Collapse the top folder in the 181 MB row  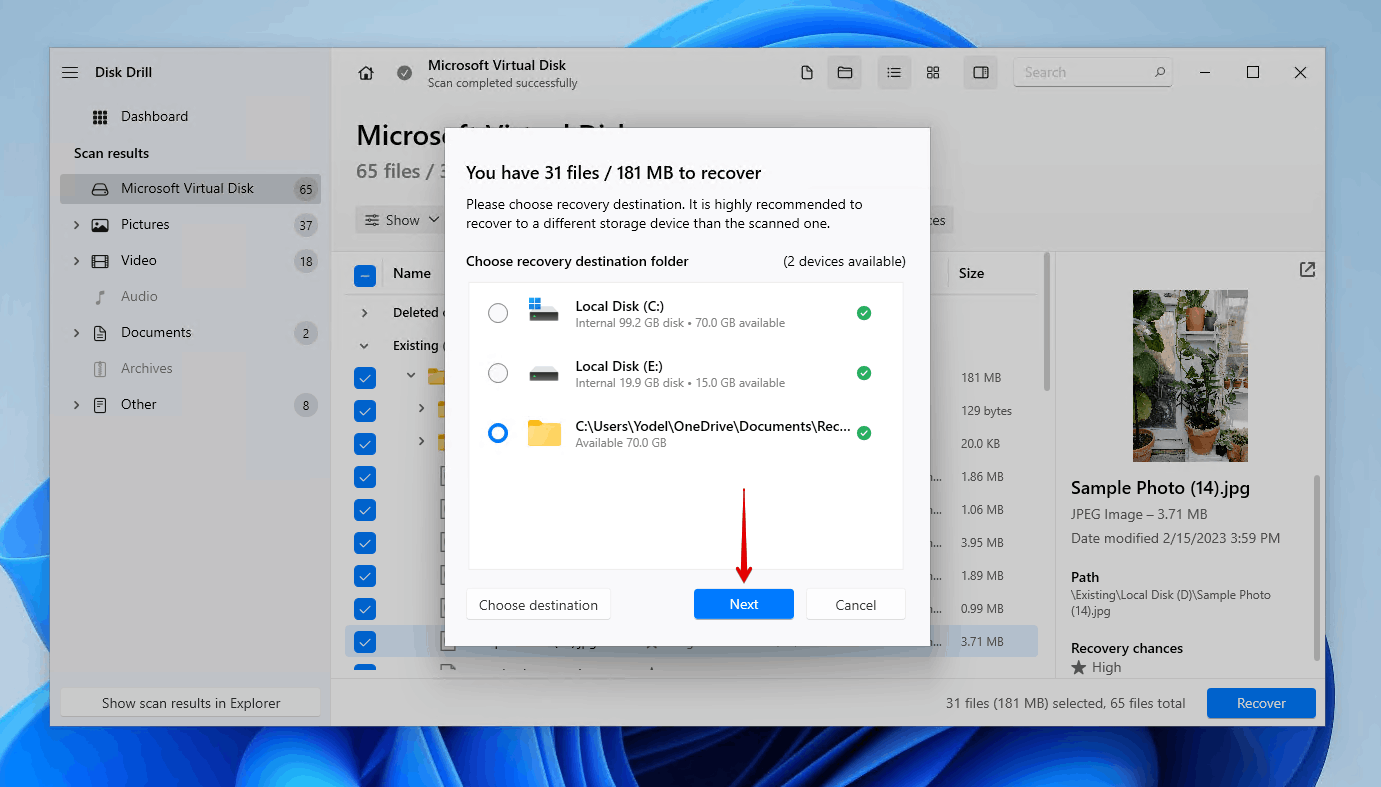[x=410, y=376]
